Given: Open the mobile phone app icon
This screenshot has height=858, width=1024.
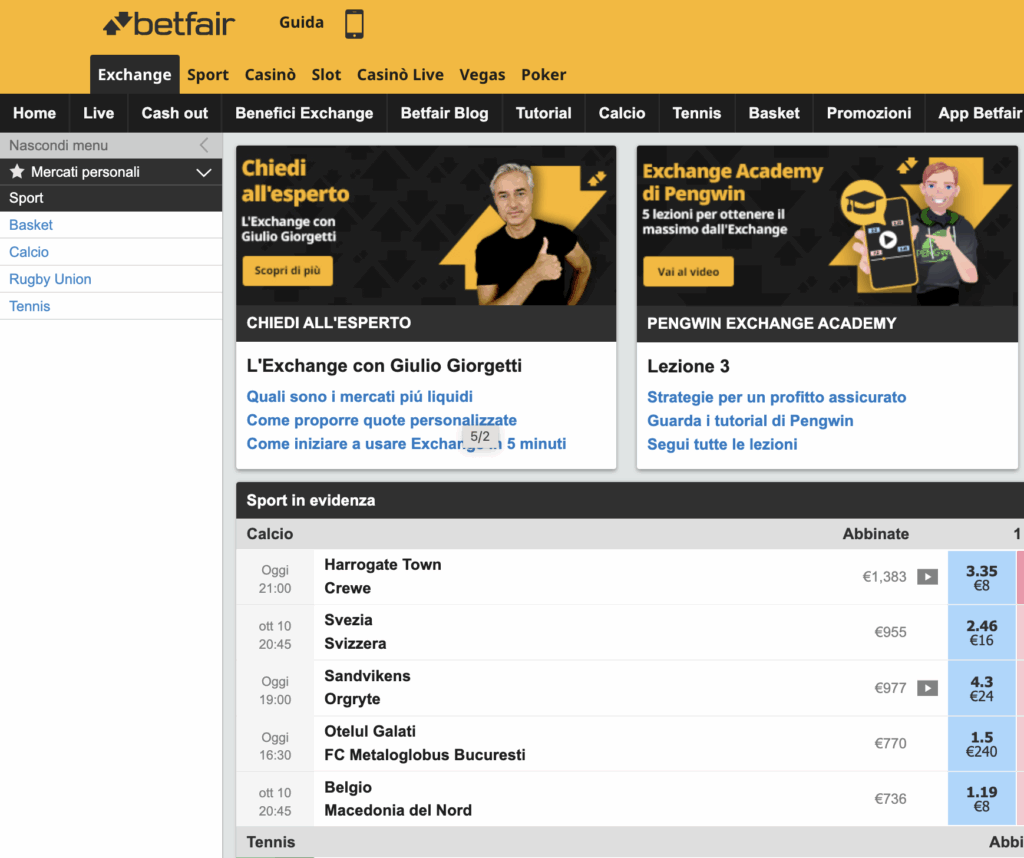Looking at the screenshot, I should click(x=354, y=24).
